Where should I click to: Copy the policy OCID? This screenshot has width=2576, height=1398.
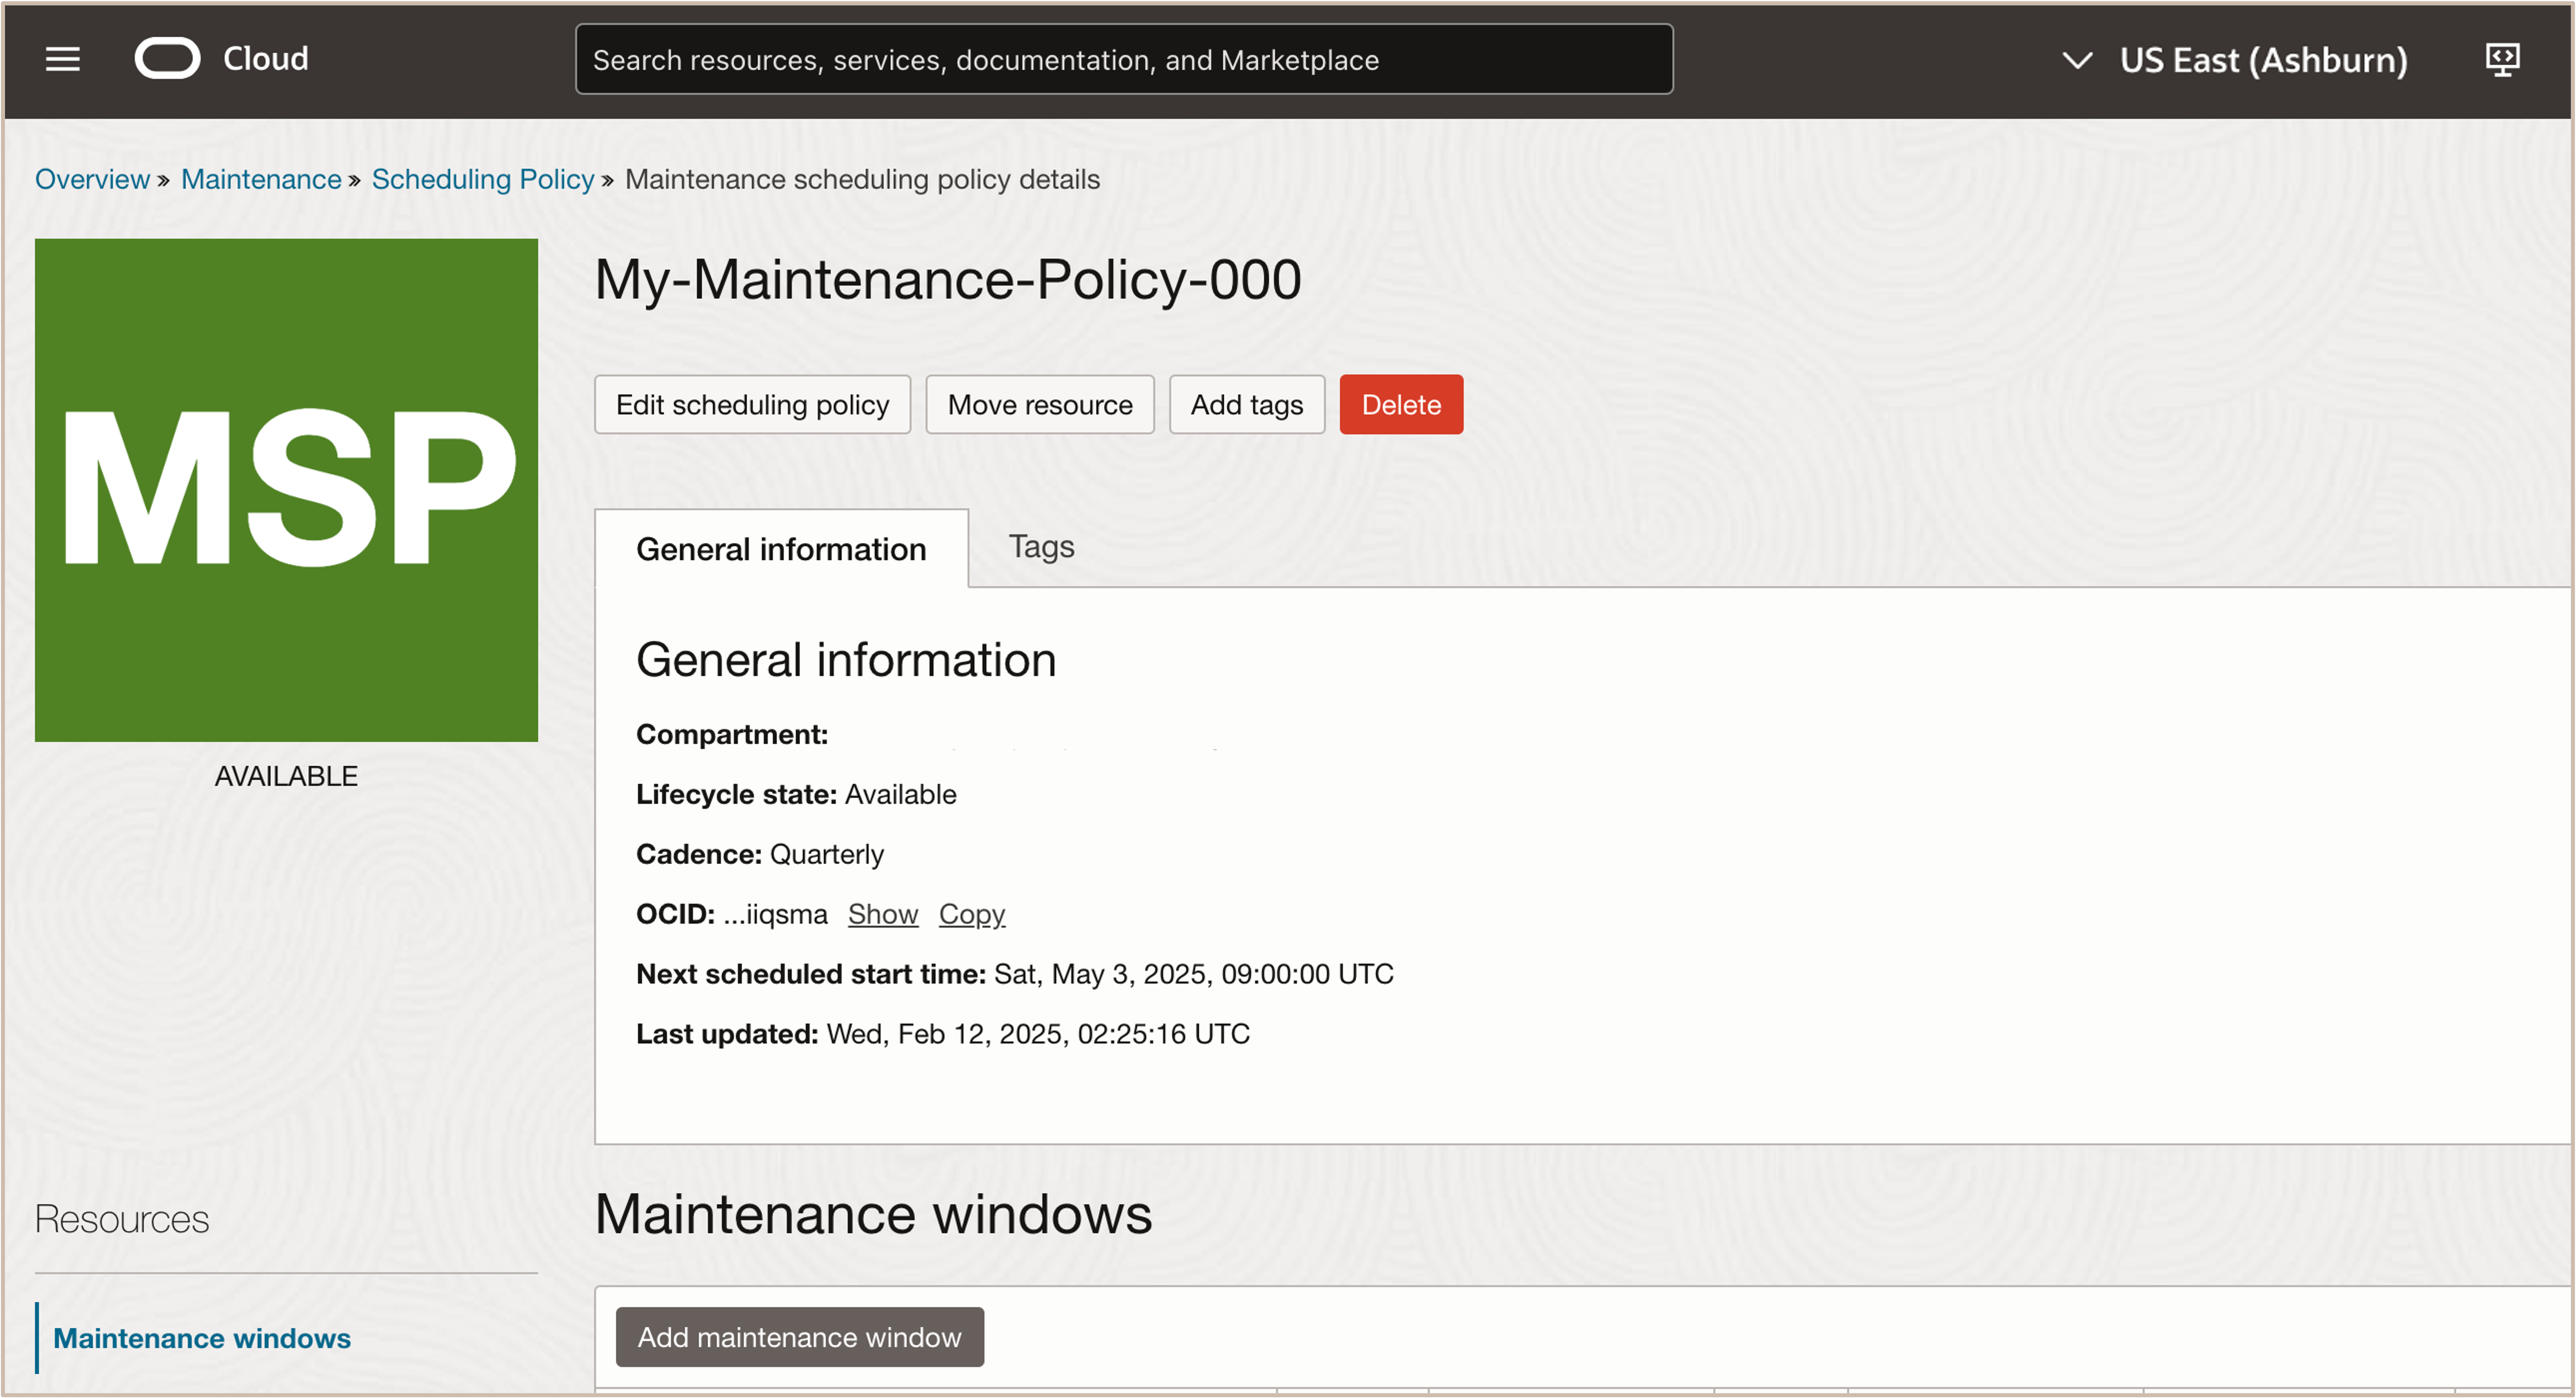[971, 913]
